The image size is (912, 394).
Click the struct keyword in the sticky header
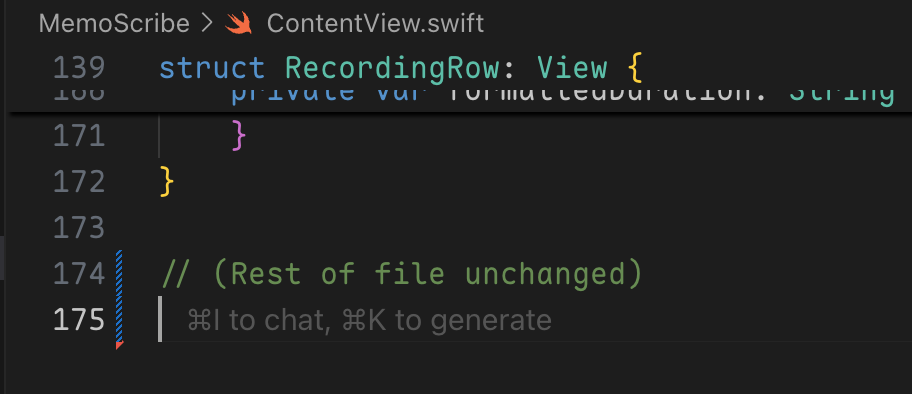(212, 69)
